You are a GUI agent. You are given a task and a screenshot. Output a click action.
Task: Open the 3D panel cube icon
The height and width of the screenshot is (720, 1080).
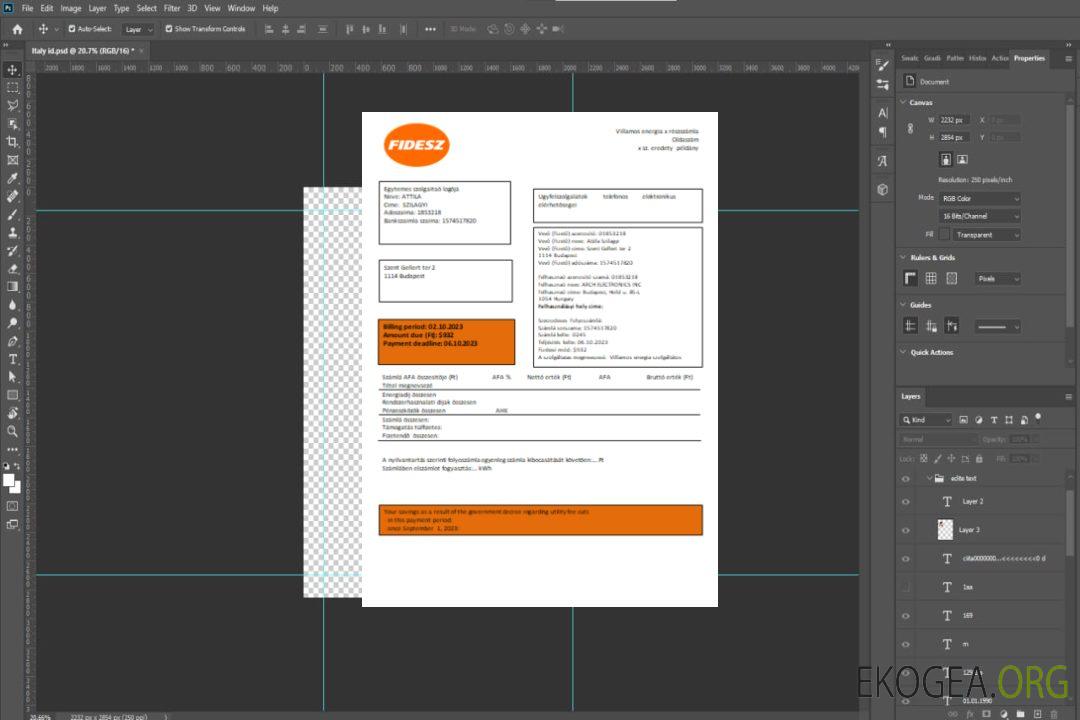(883, 189)
